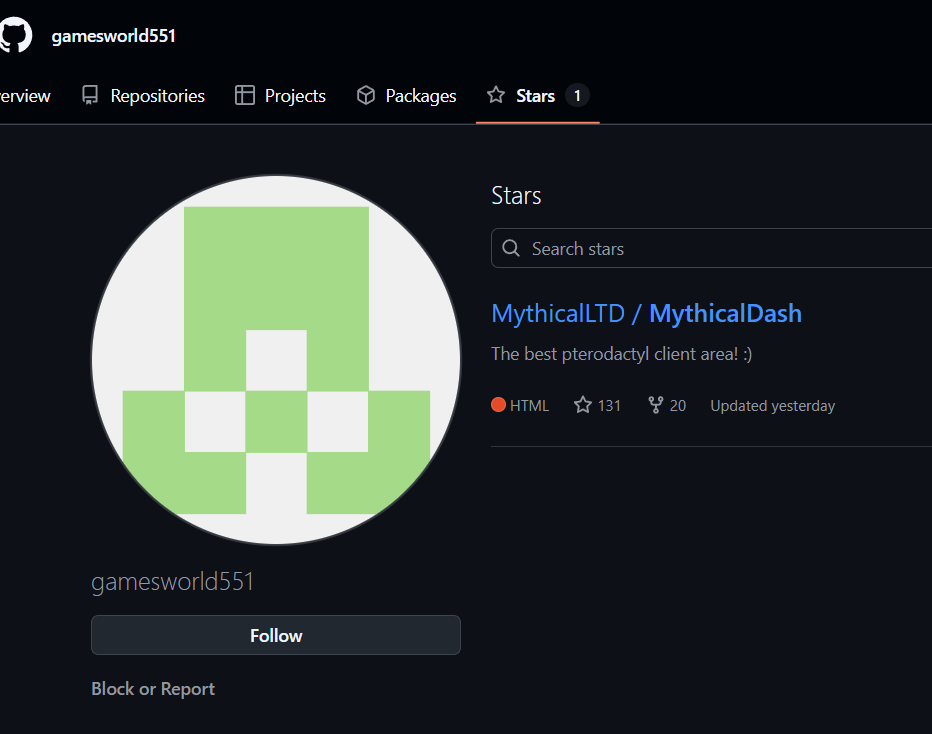Open the MythicalDash repository link
Screen dimensions: 932x734
(x=724, y=313)
